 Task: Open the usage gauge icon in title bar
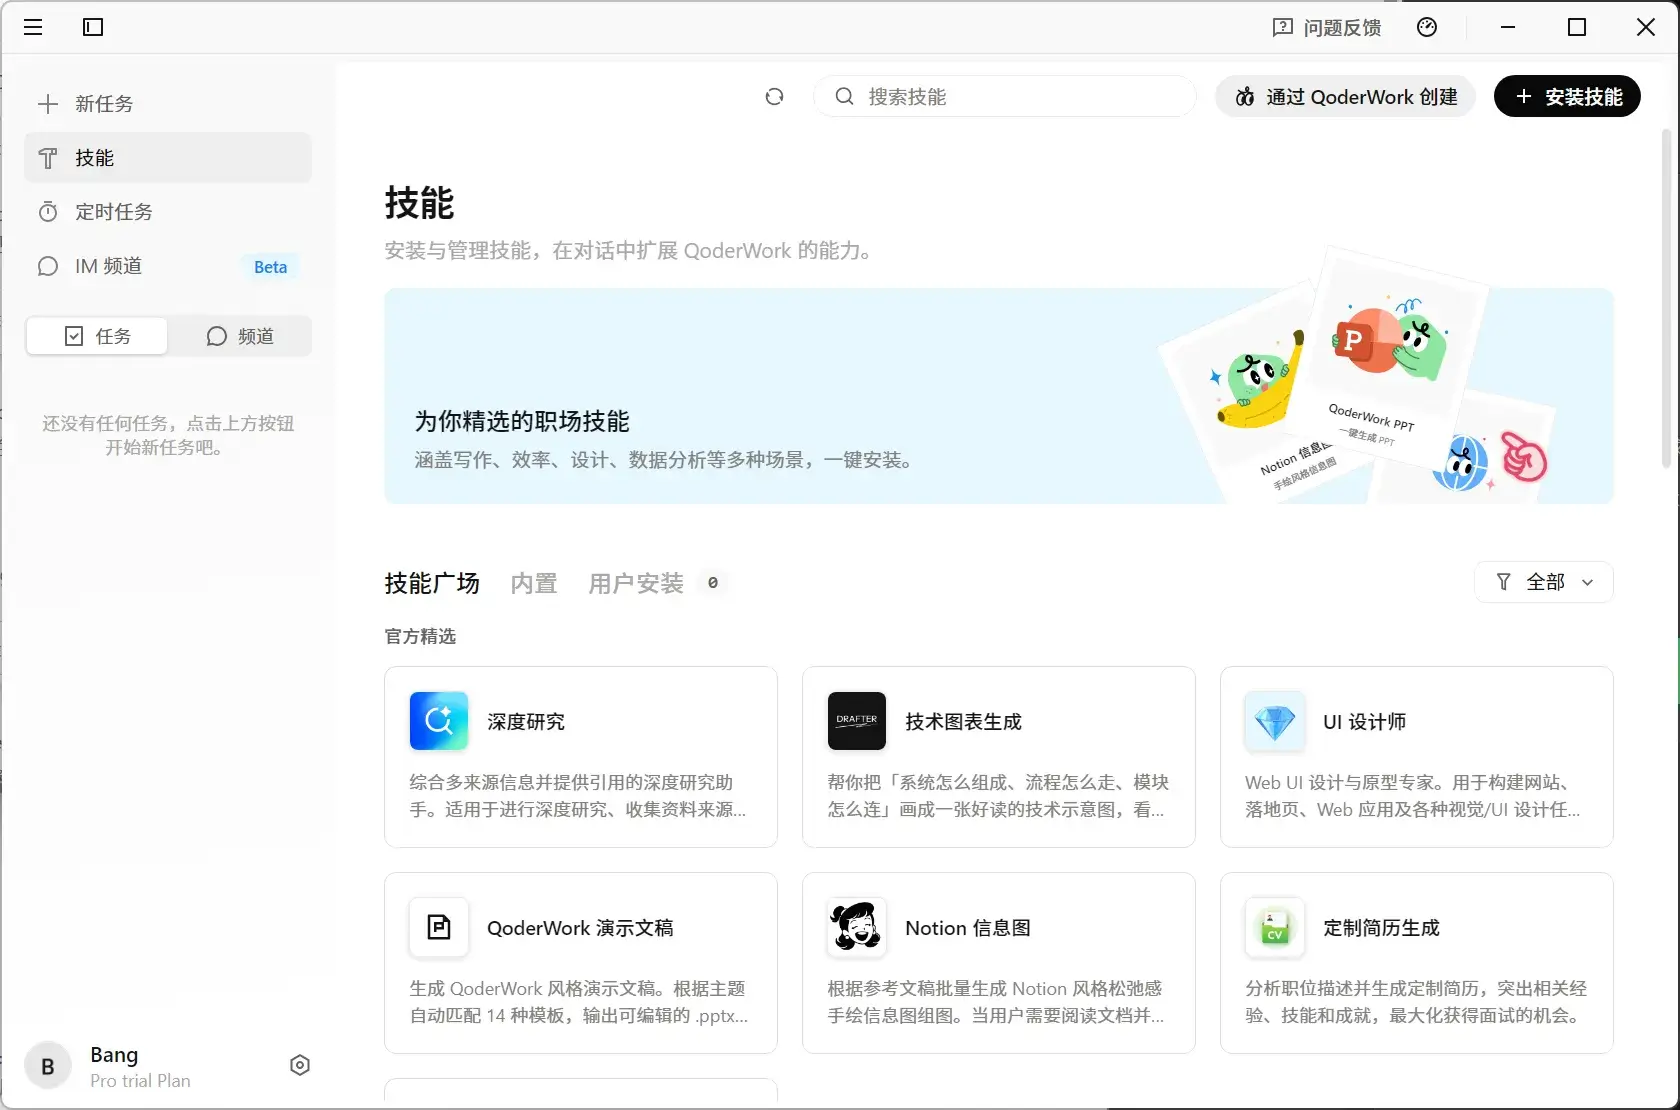(x=1427, y=27)
